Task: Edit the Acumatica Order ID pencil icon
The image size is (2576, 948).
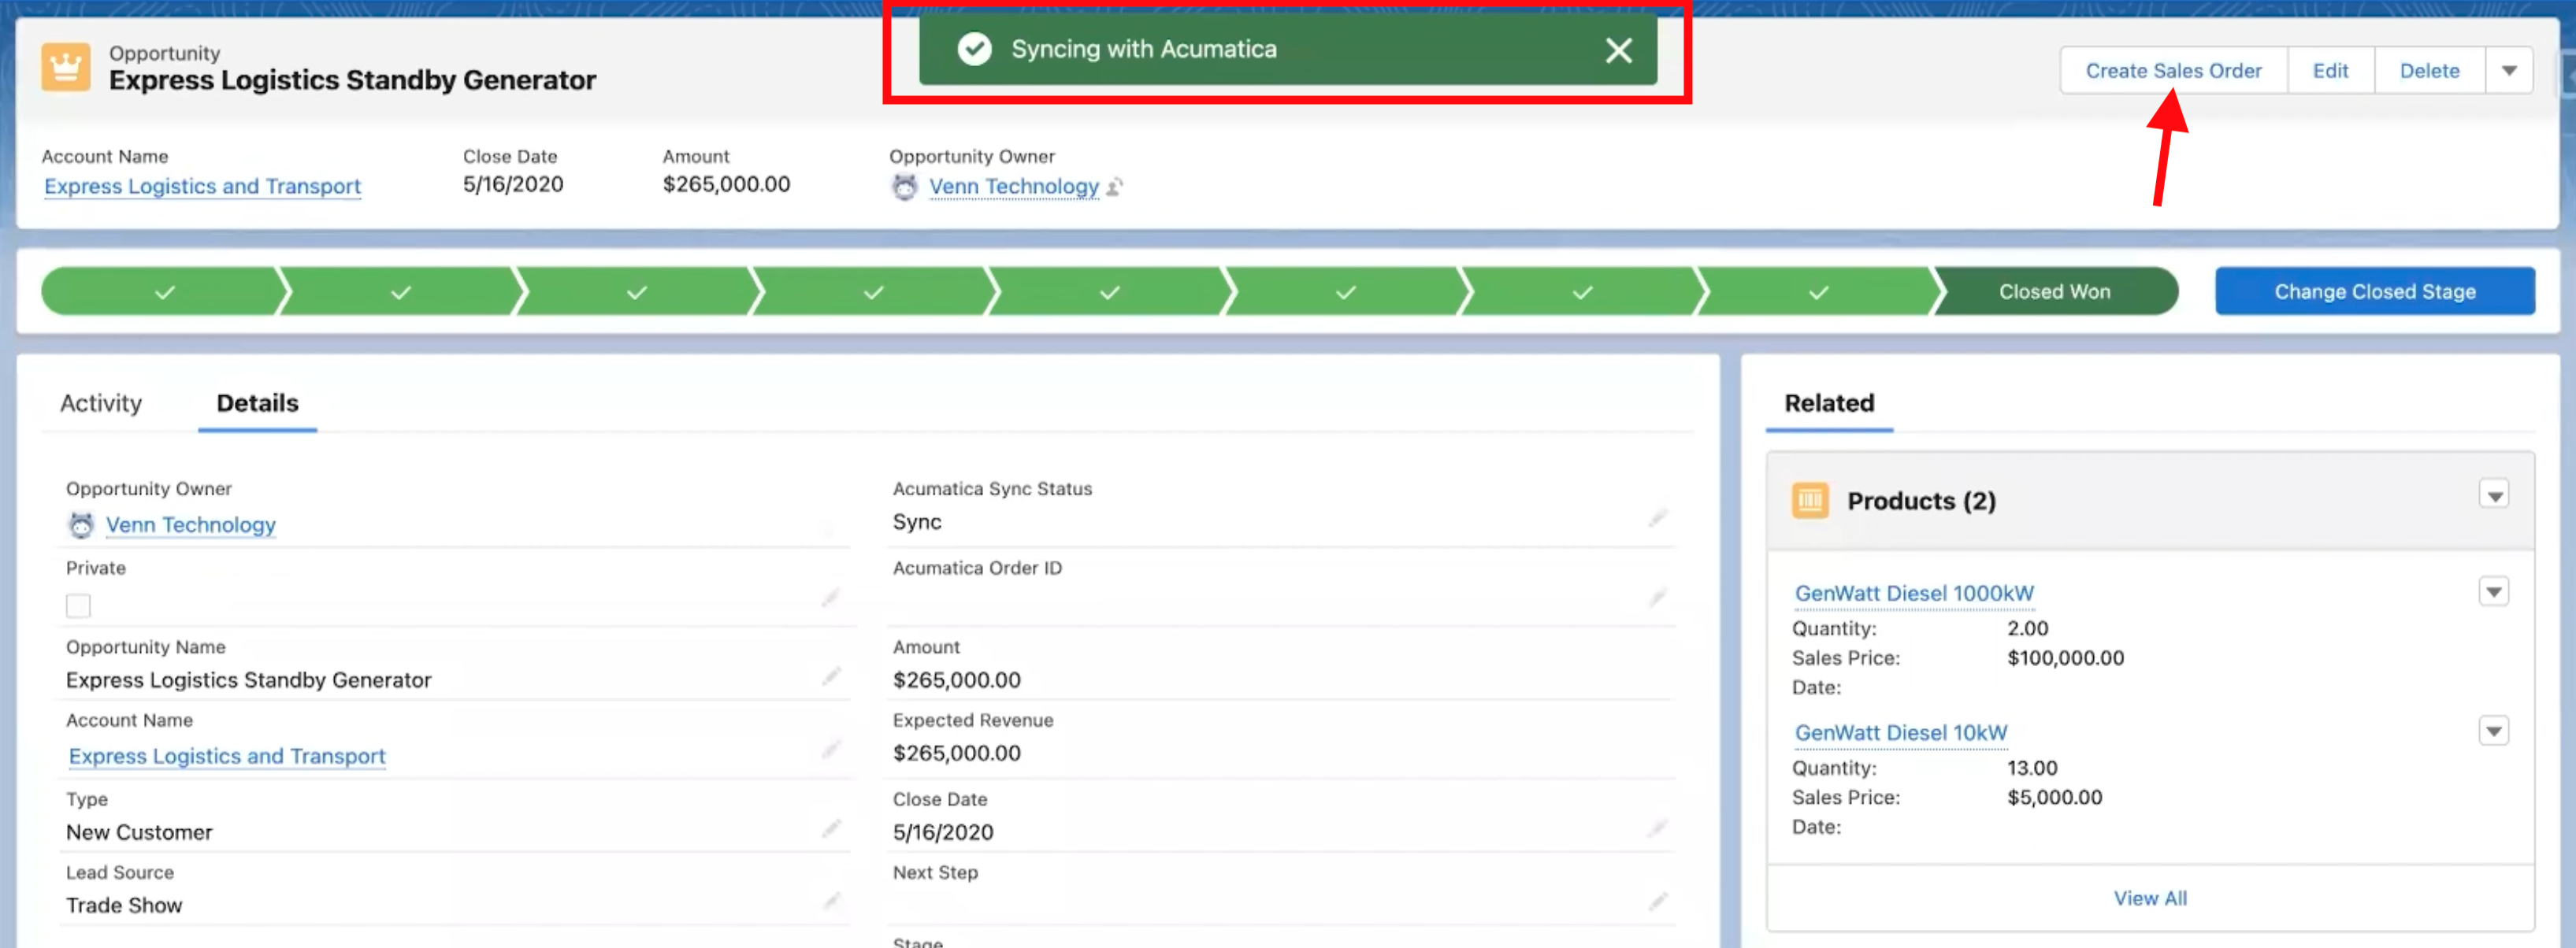Action: 1657,598
